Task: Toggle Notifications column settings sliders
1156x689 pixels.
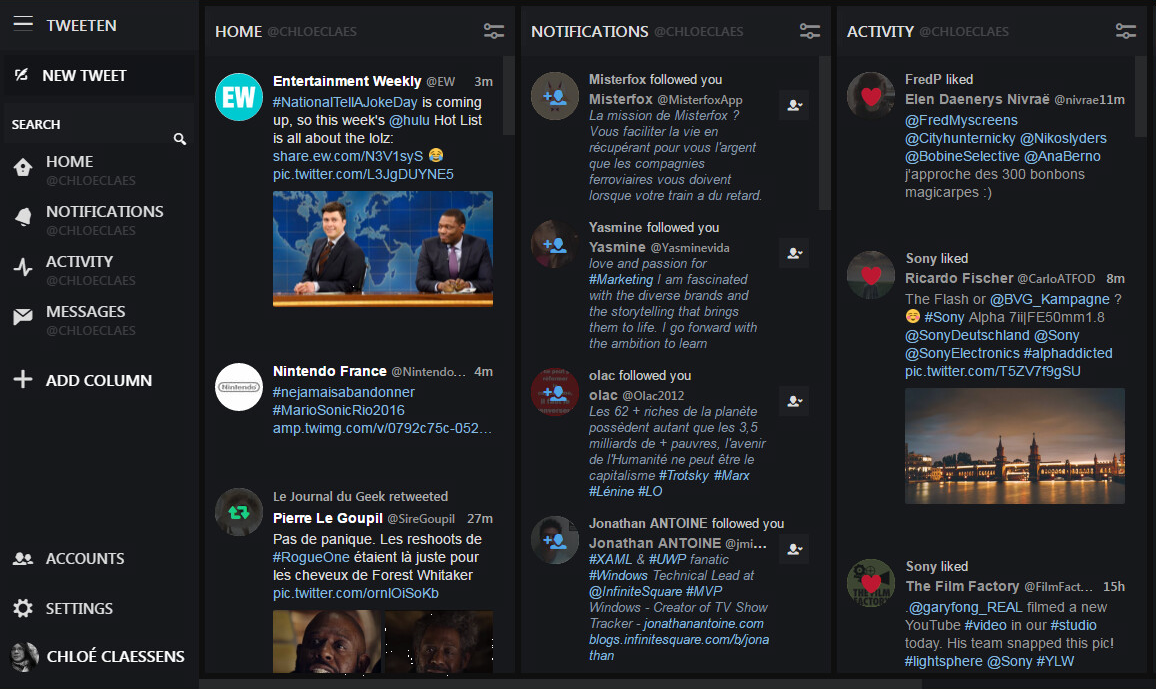Action: click(x=810, y=32)
